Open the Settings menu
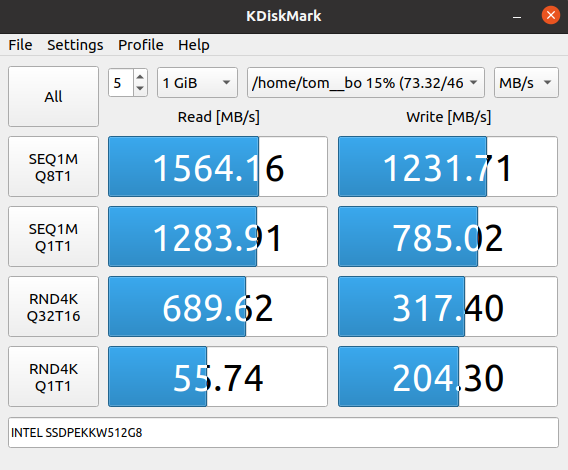This screenshot has width=568, height=470. pyautogui.click(x=75, y=45)
